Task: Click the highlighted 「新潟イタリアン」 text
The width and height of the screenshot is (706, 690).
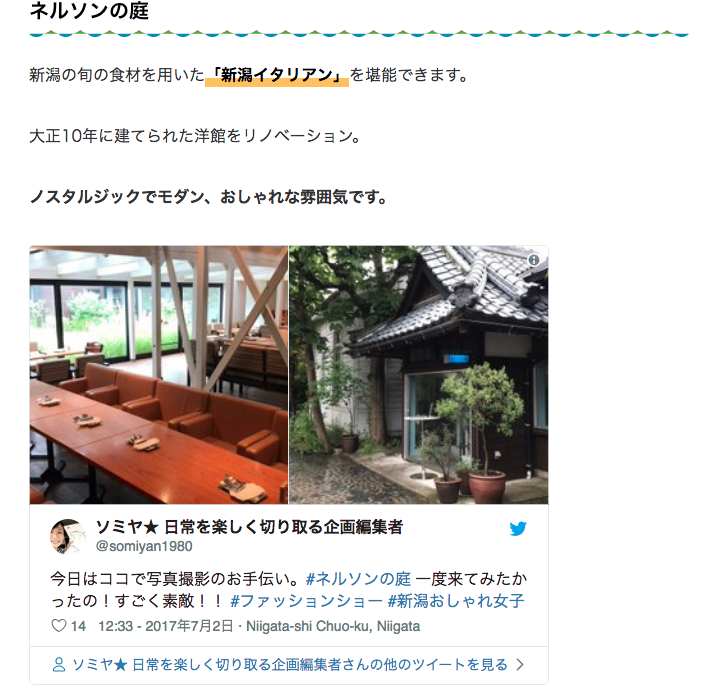Action: (x=277, y=75)
